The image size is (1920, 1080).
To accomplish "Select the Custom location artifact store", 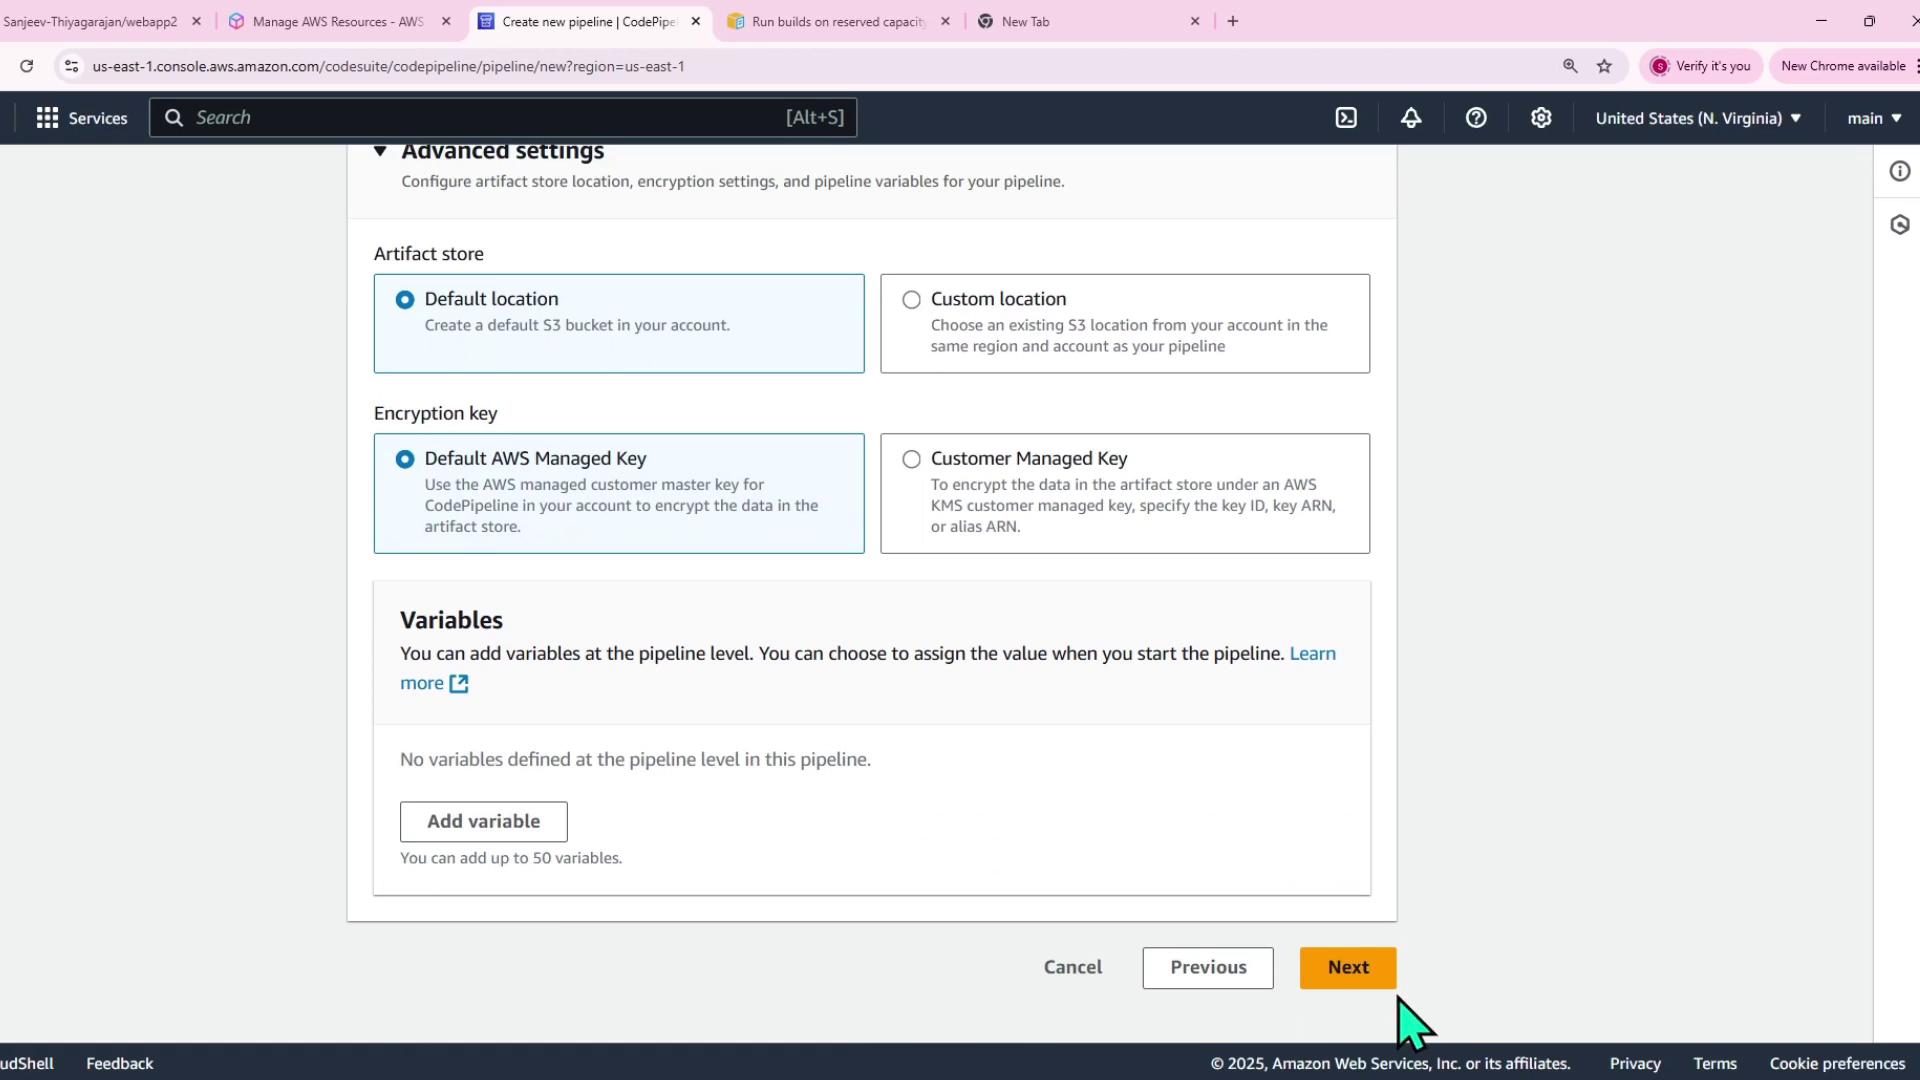I will tap(911, 300).
